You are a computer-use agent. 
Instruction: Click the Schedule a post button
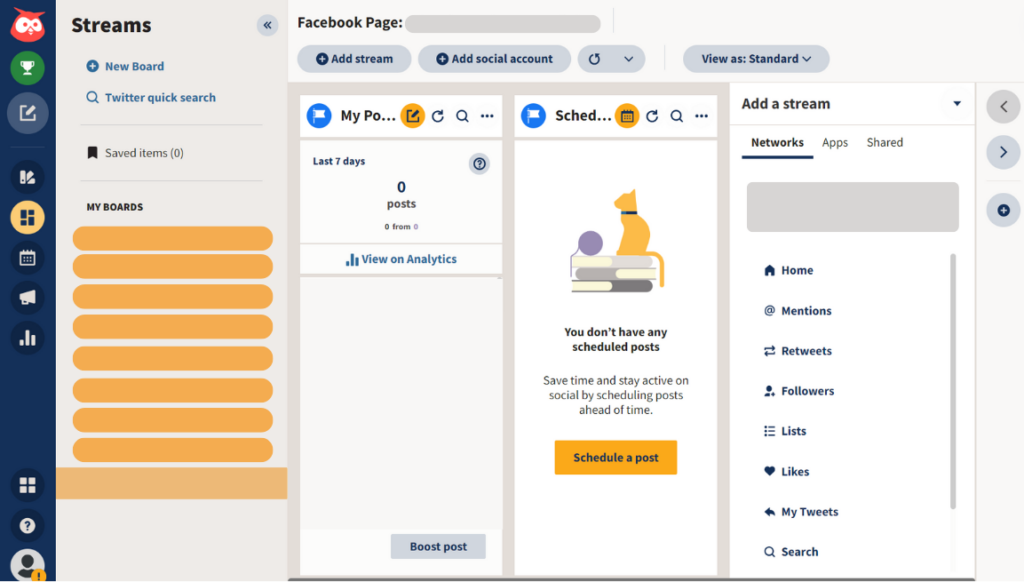point(615,457)
